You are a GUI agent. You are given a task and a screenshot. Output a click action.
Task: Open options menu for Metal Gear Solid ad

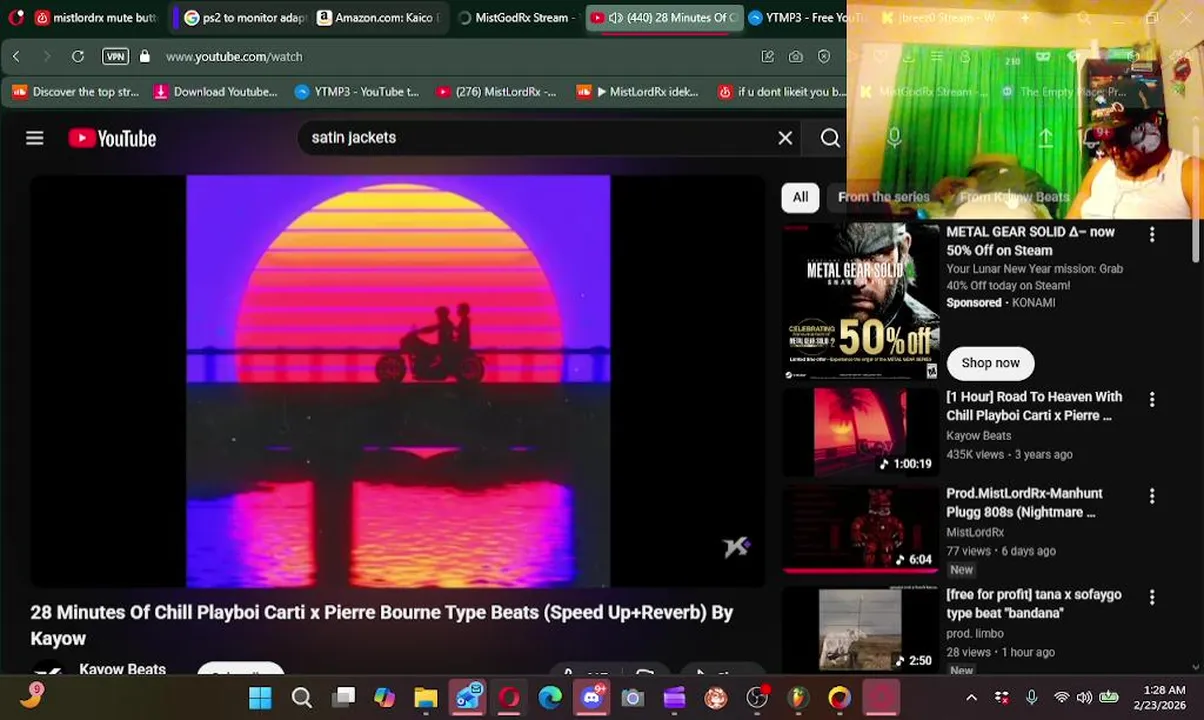pyautogui.click(x=1152, y=234)
